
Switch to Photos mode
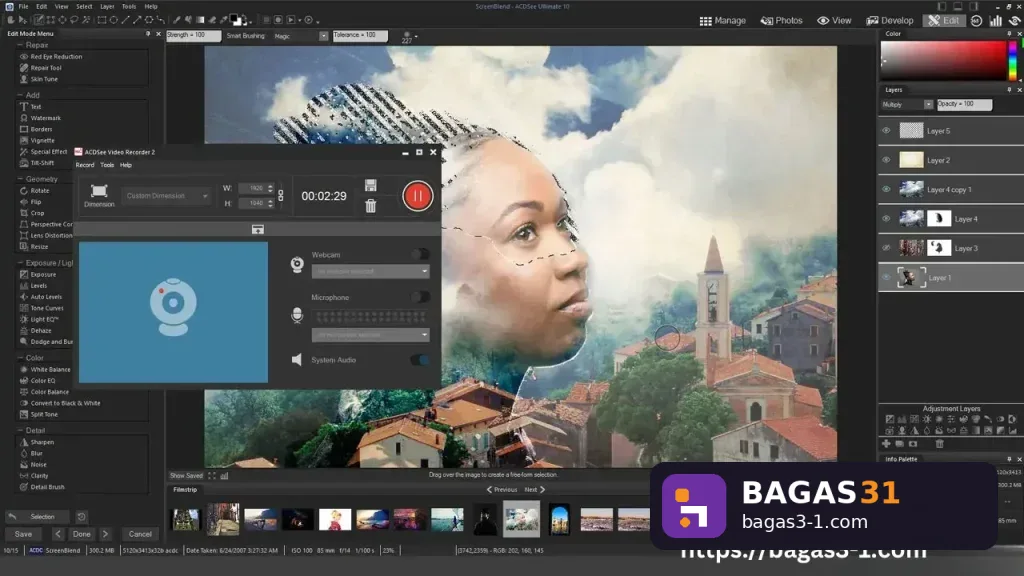click(782, 21)
